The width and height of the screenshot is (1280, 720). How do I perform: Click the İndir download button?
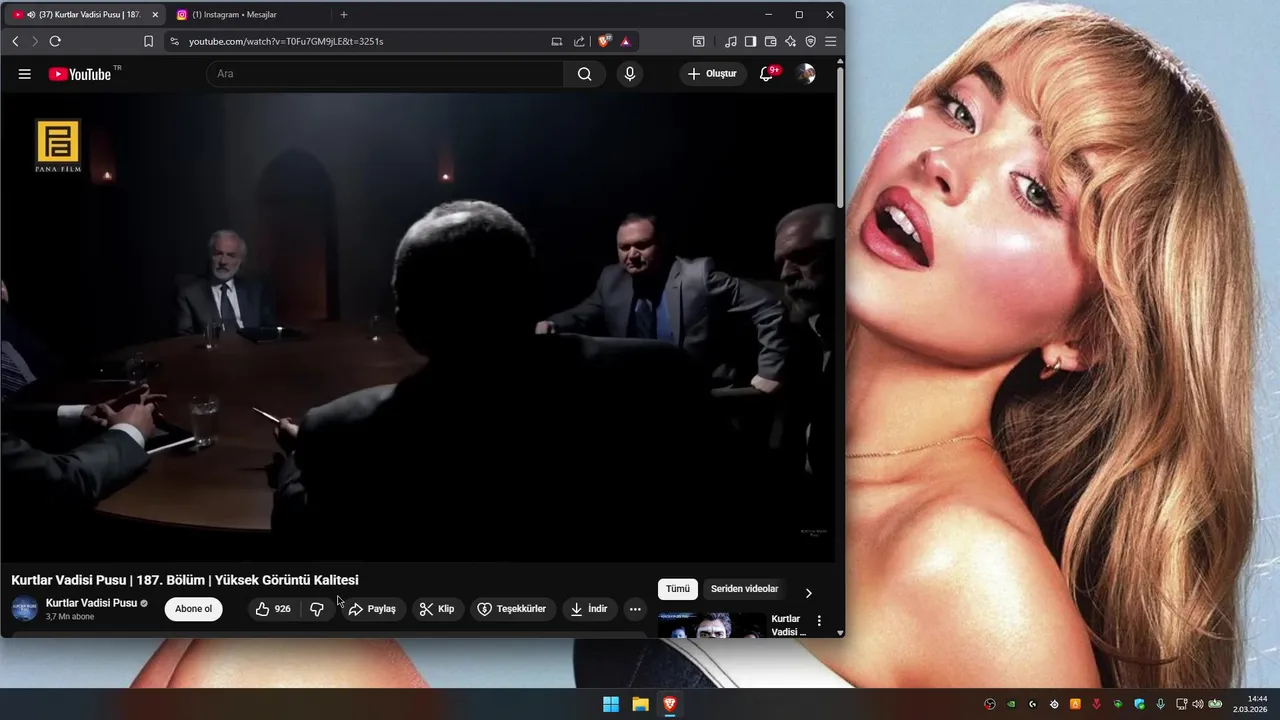click(x=589, y=609)
